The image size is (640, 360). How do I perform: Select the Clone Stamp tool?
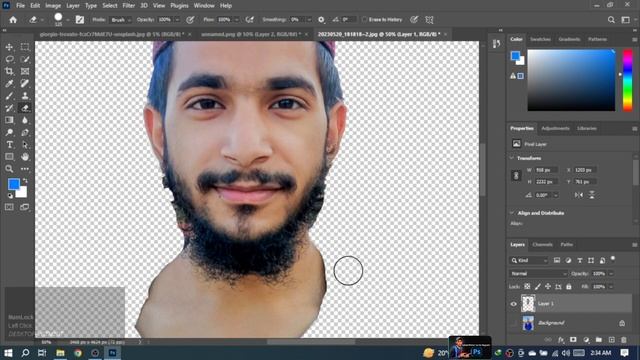pos(25,96)
